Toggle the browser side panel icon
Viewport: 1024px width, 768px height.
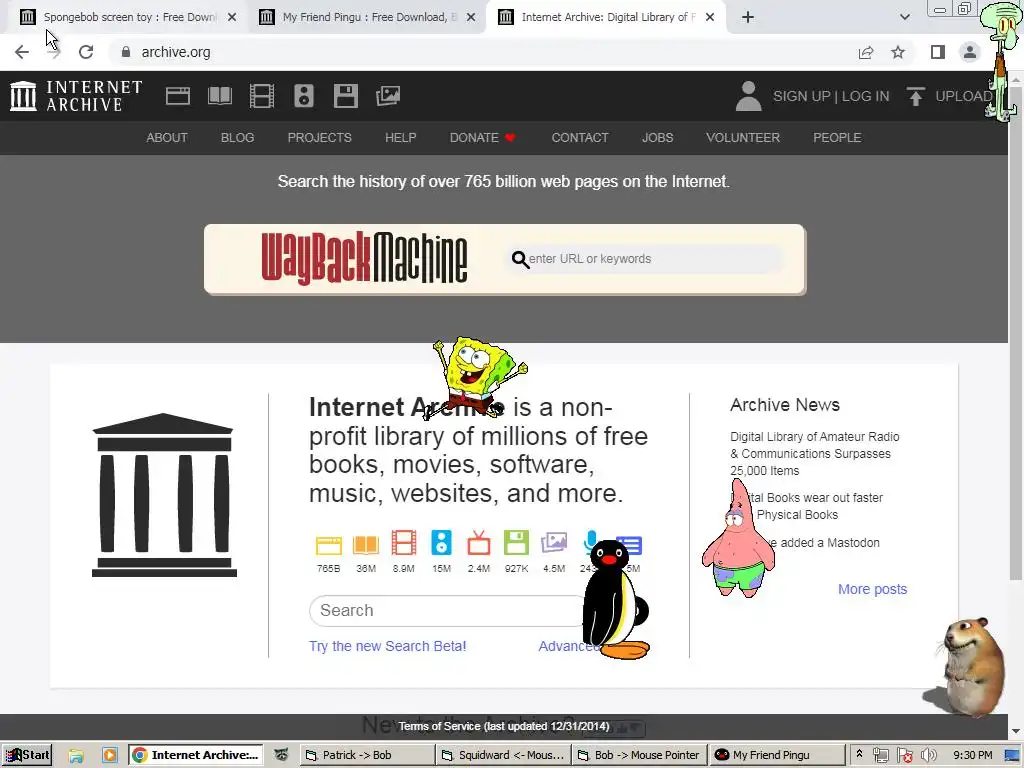coord(938,52)
